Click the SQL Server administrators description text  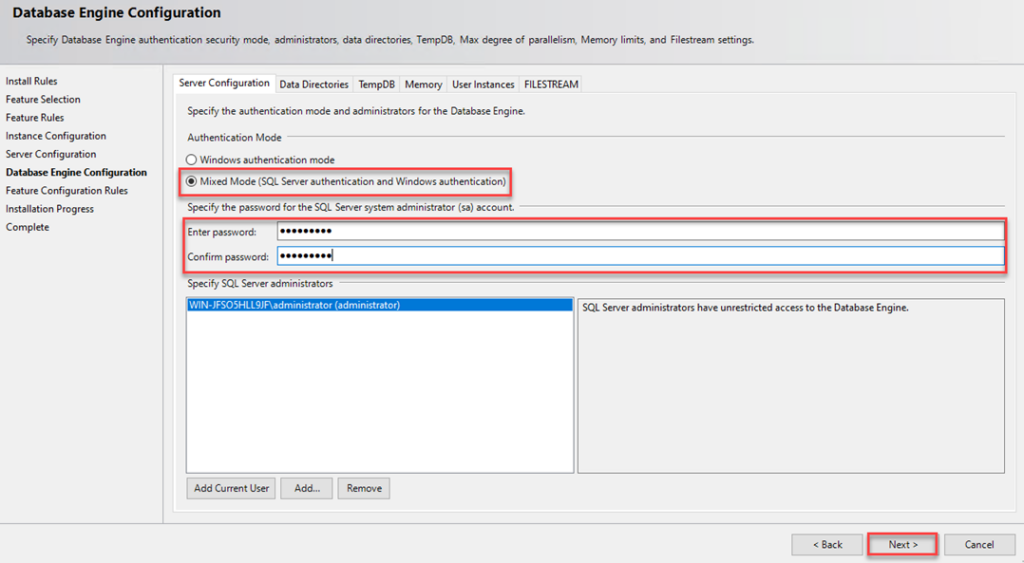click(x=745, y=308)
